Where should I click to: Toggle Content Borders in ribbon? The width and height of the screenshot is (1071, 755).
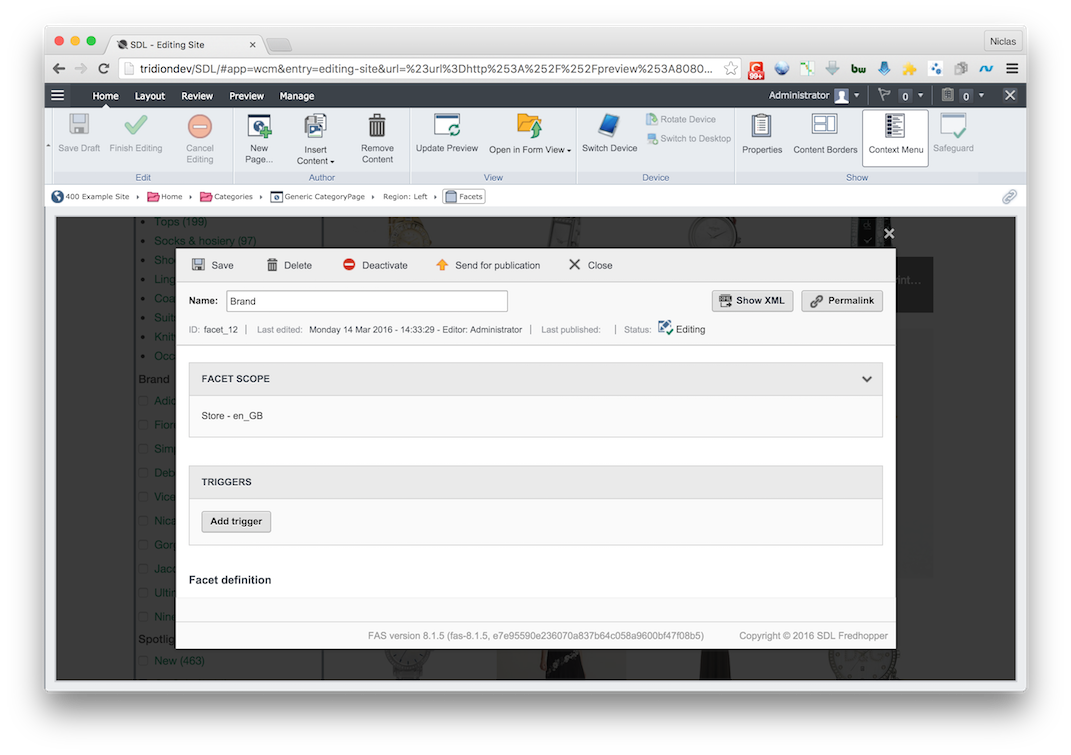(x=825, y=127)
